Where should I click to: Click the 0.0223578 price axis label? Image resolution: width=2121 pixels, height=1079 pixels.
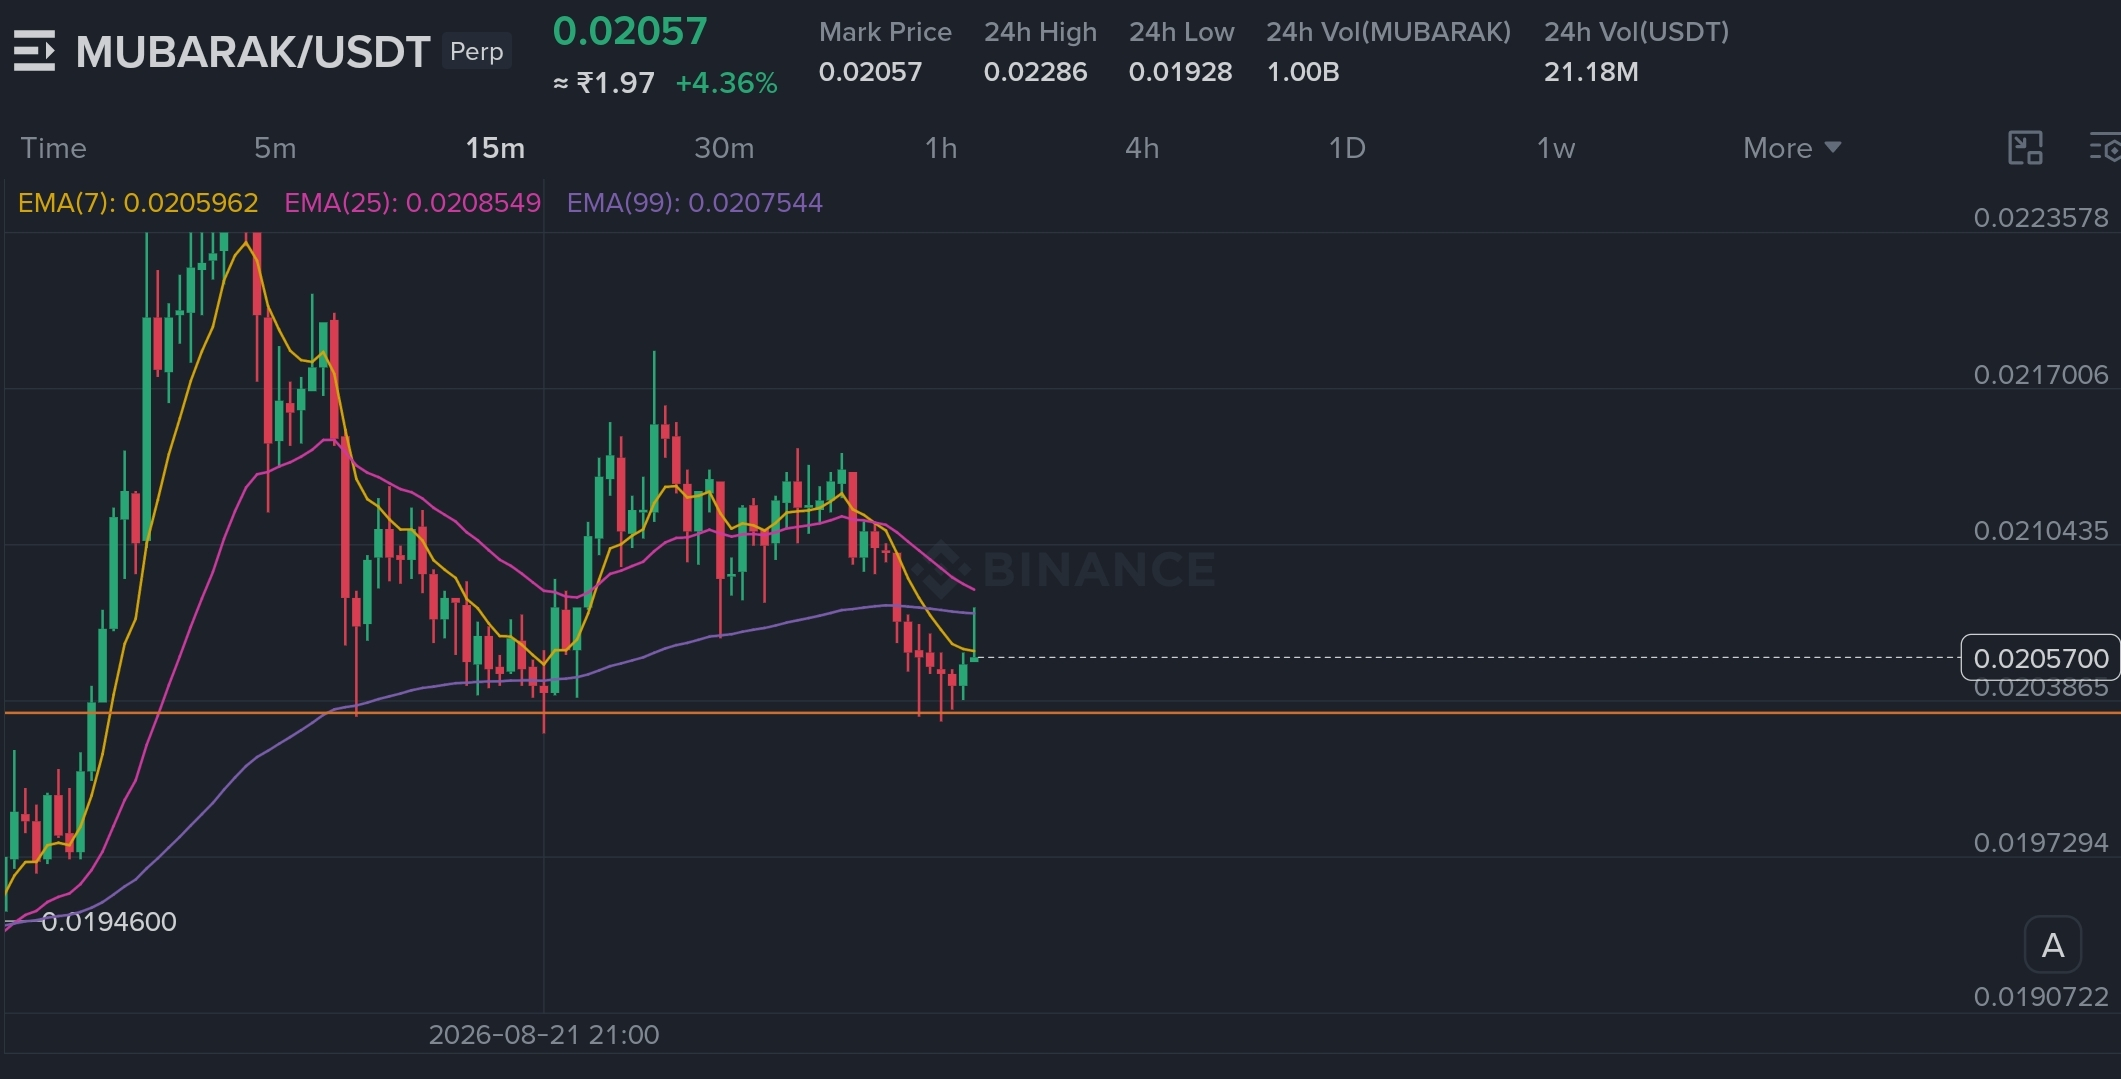click(x=2041, y=218)
